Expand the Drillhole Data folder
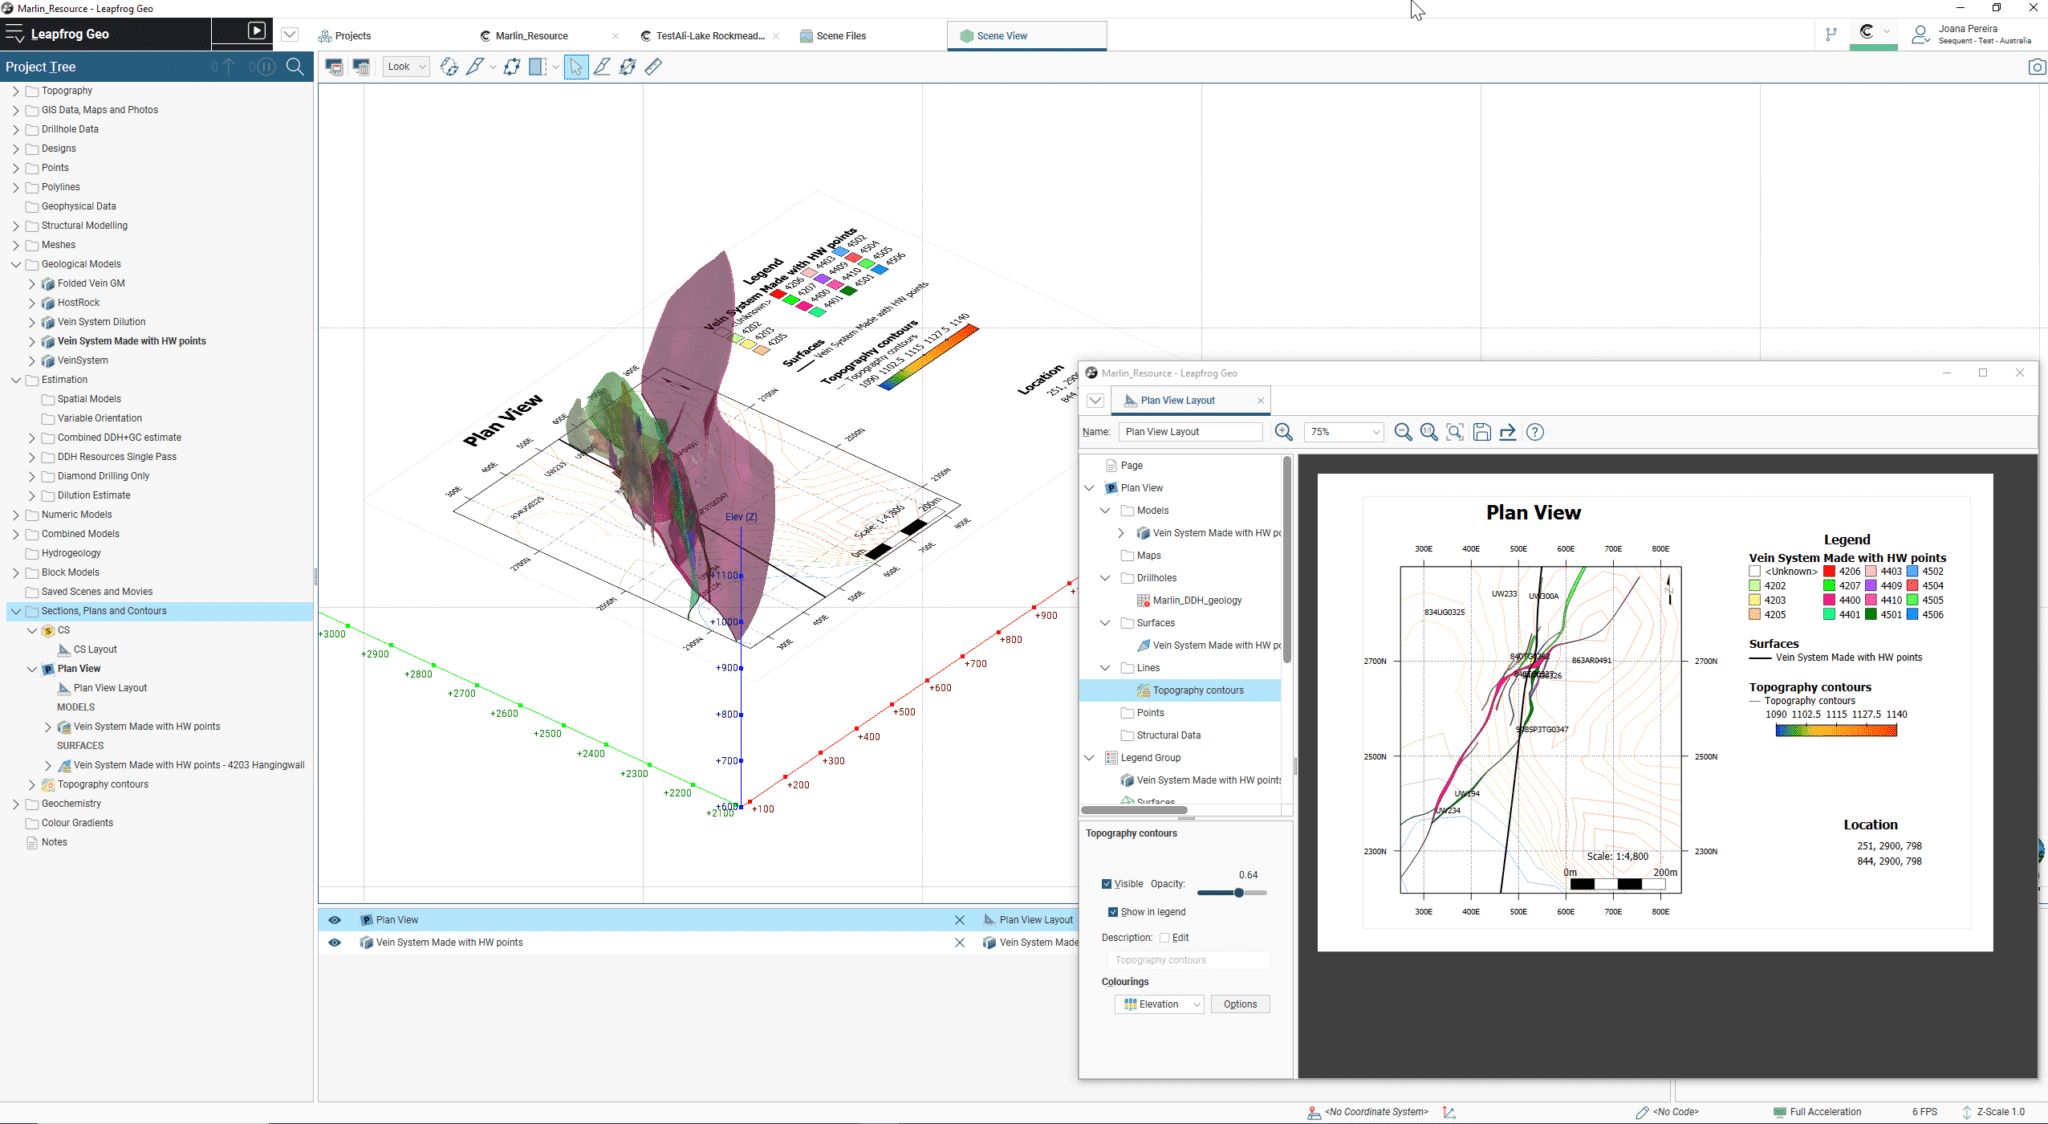Image resolution: width=2048 pixels, height=1124 pixels. (16, 129)
